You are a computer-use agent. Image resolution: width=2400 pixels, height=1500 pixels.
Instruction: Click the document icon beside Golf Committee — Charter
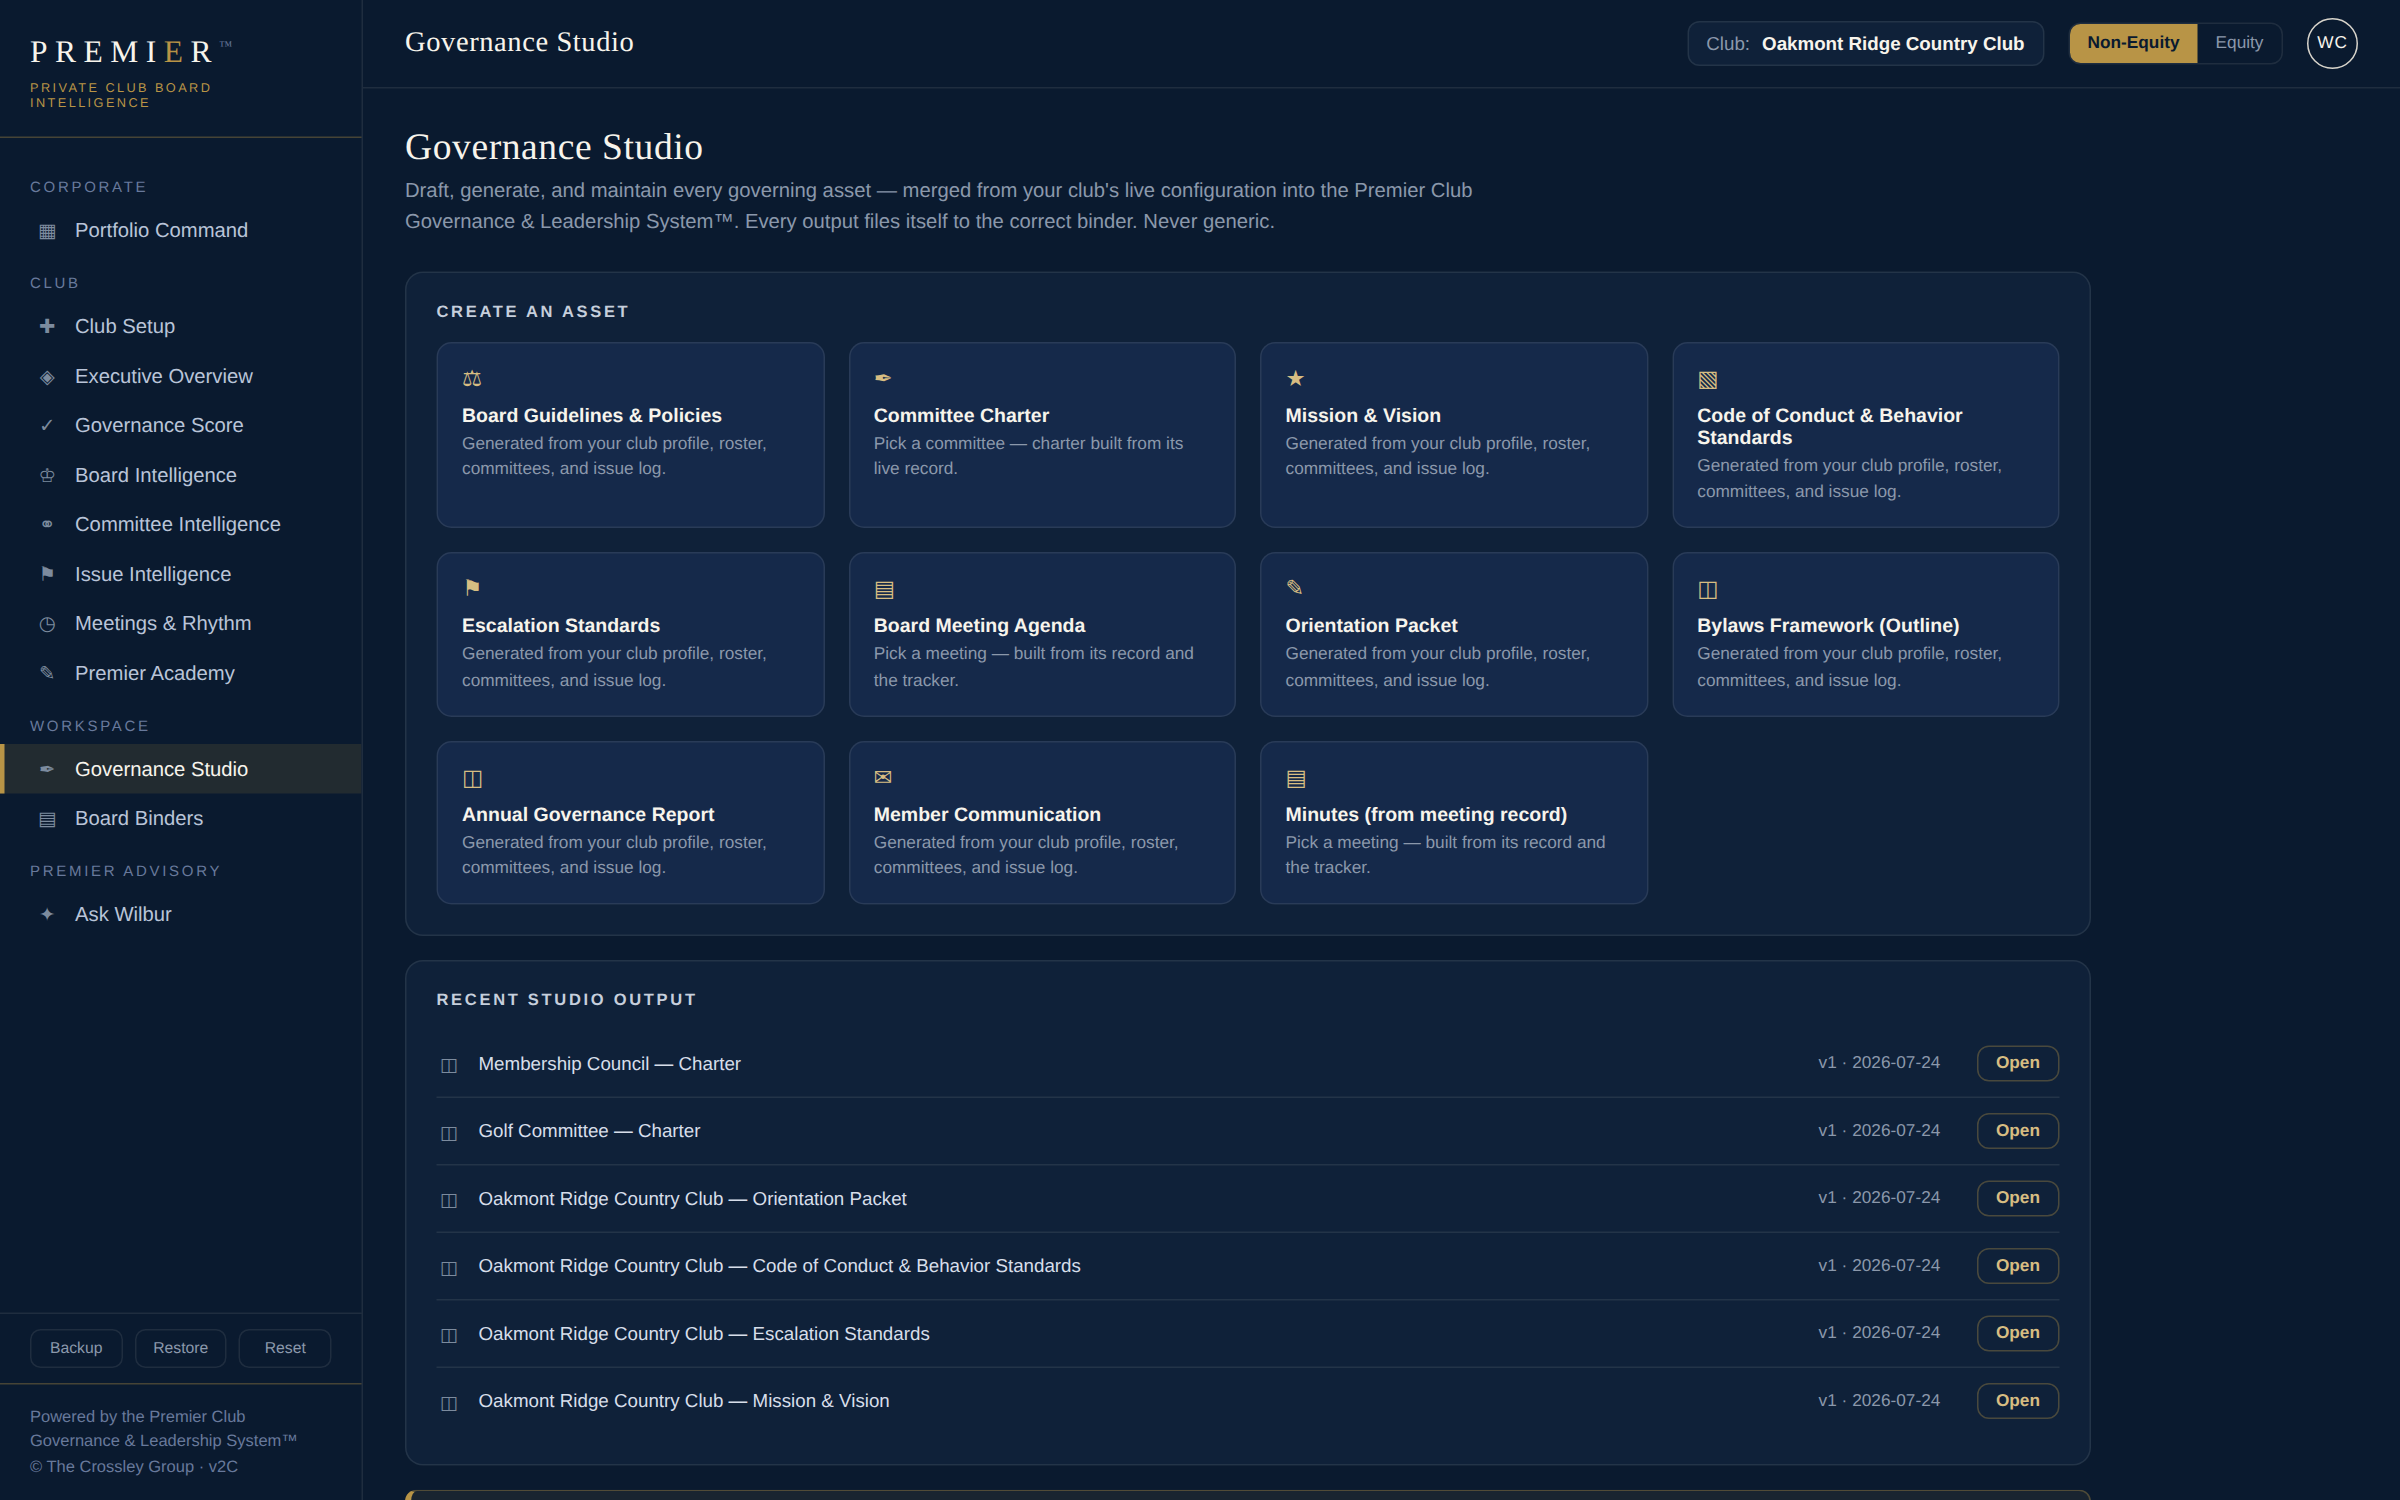[x=449, y=1133]
